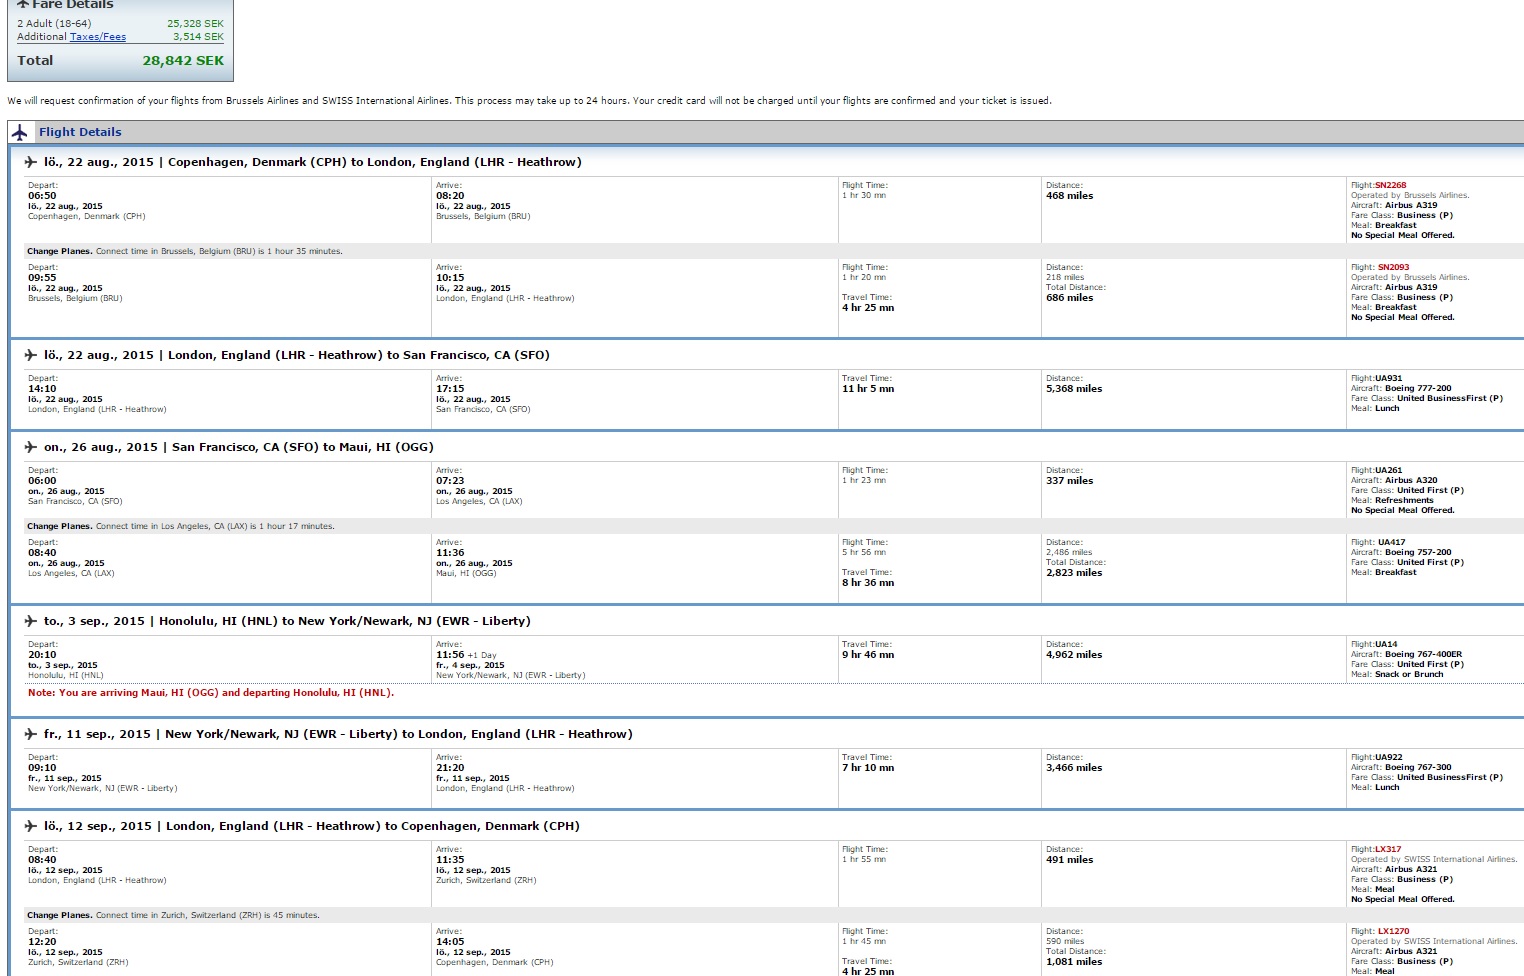Screen dimensions: 1524x976
Task: Open flight number SN2268 link
Action: (1390, 185)
